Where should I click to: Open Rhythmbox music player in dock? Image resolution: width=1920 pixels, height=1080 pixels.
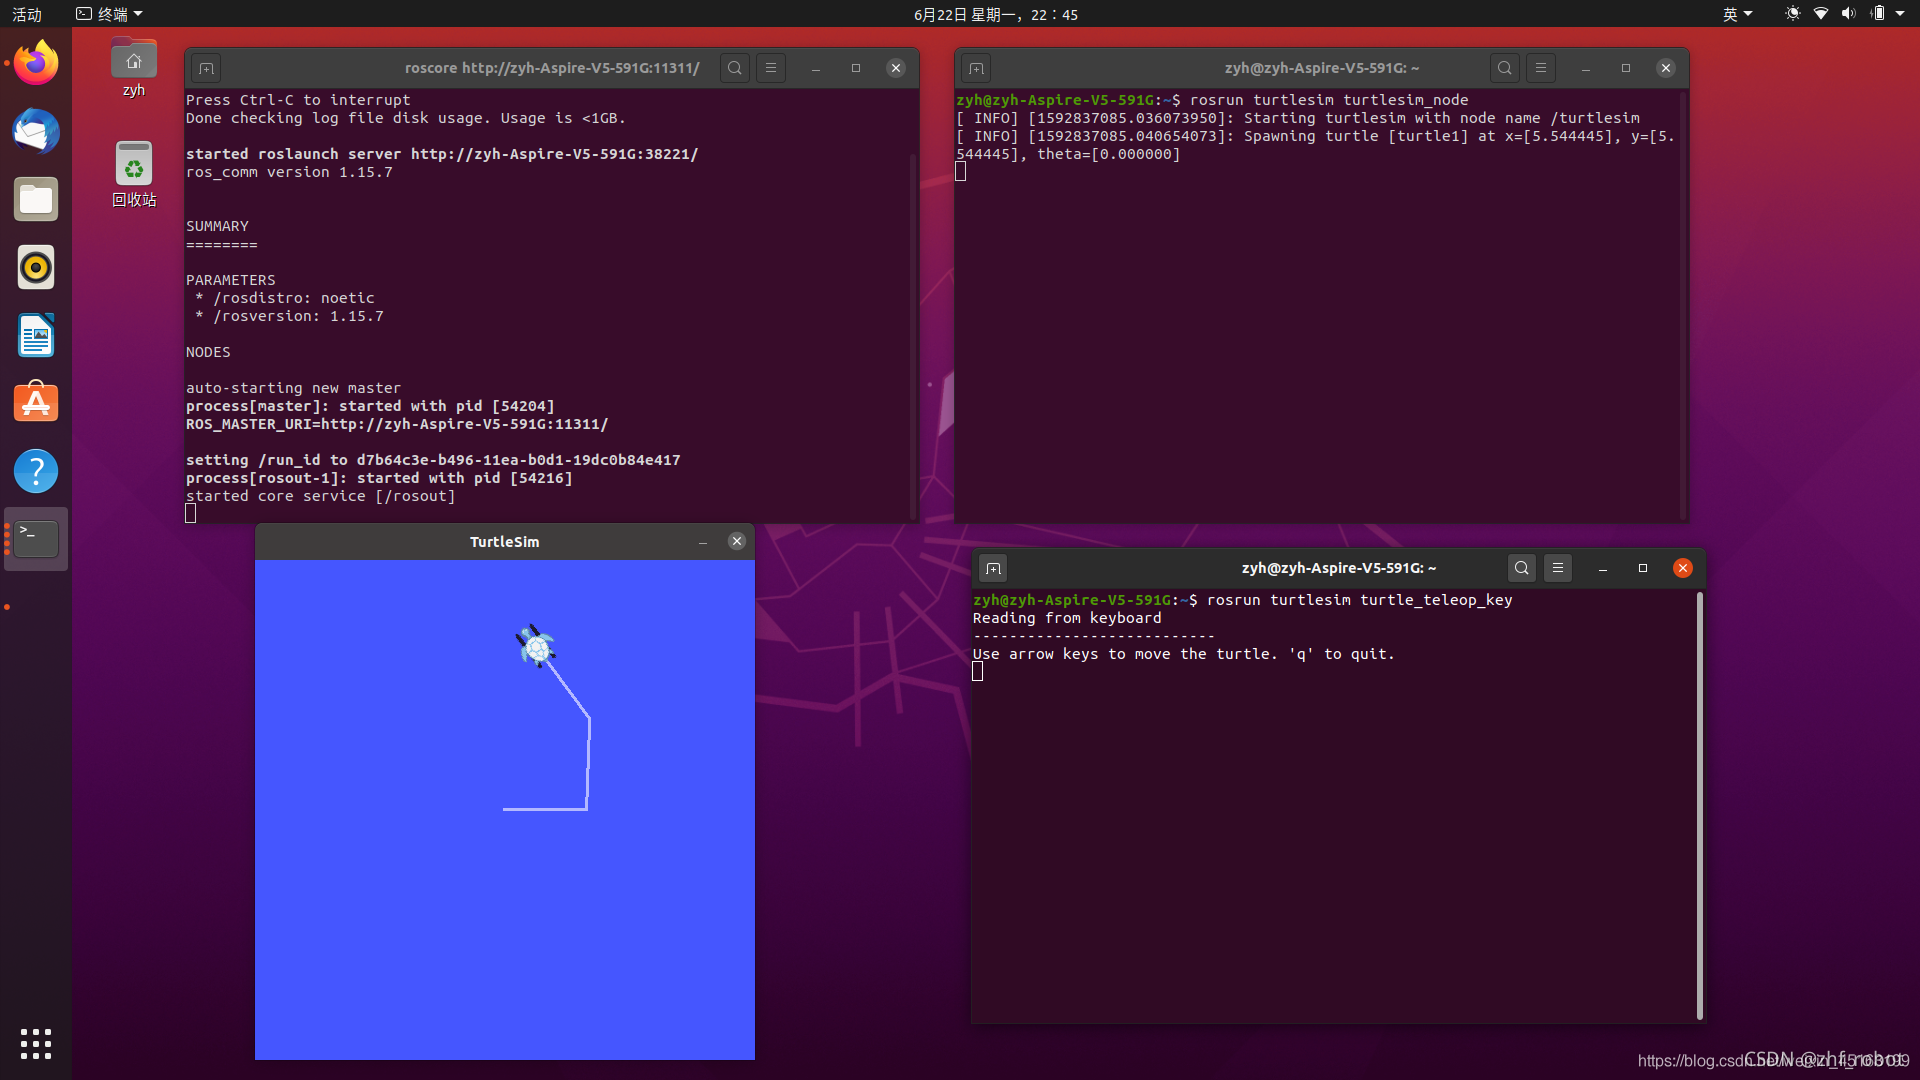[x=36, y=268]
